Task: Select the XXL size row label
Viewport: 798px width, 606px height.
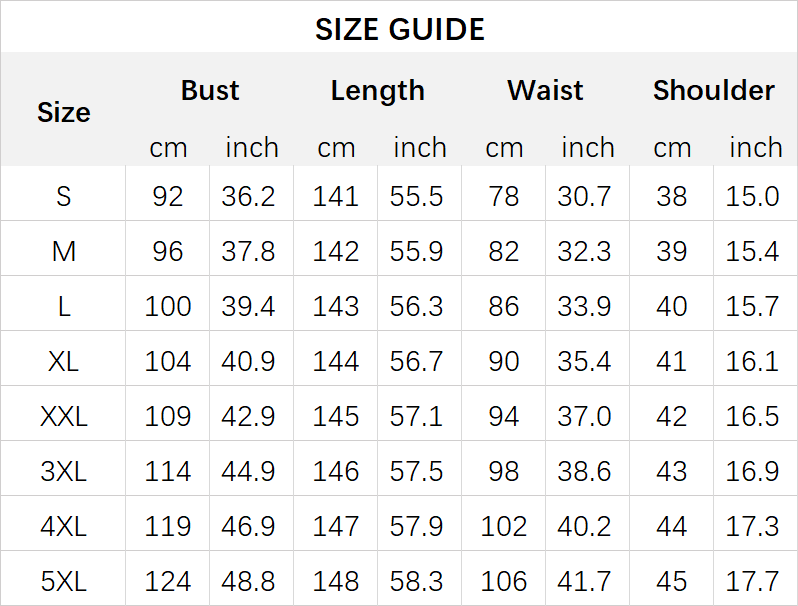Action: coord(64,416)
